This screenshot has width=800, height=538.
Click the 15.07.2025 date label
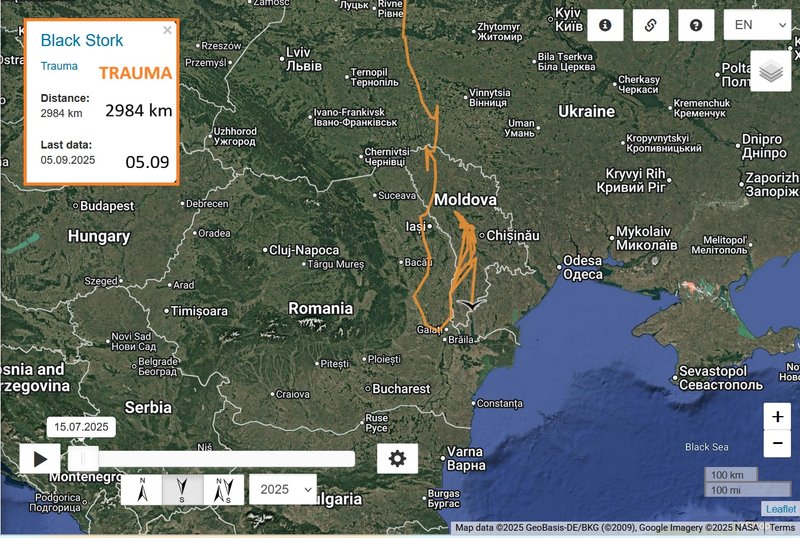point(81,427)
